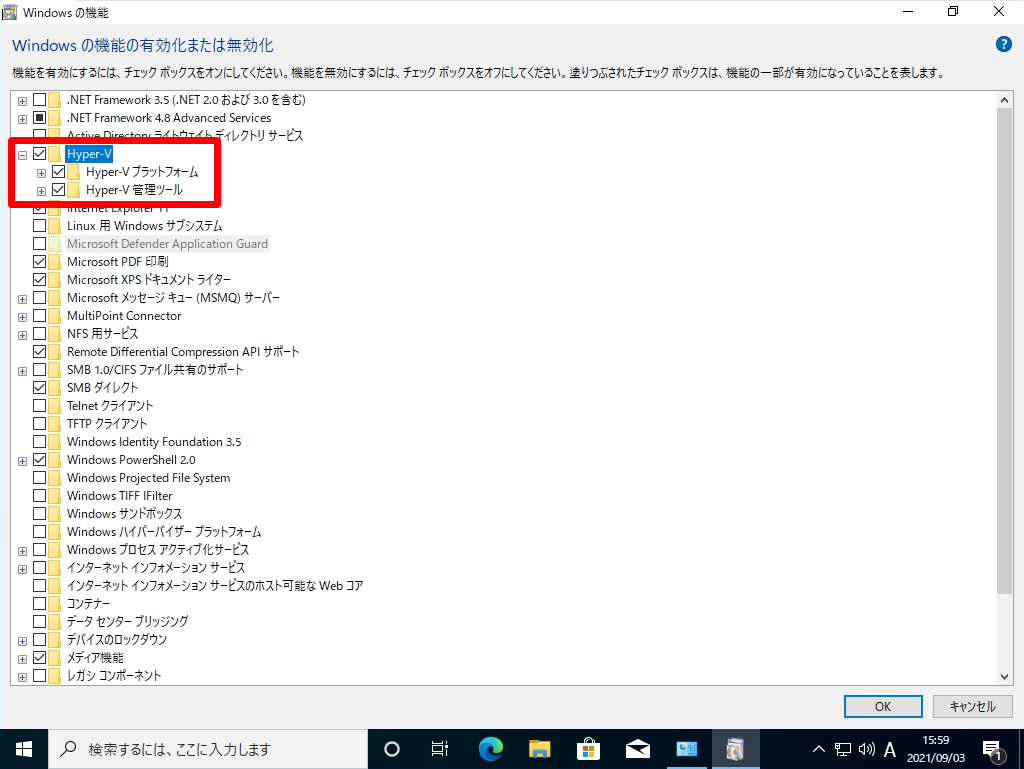Select データ センター ブリッジング row

click(127, 621)
